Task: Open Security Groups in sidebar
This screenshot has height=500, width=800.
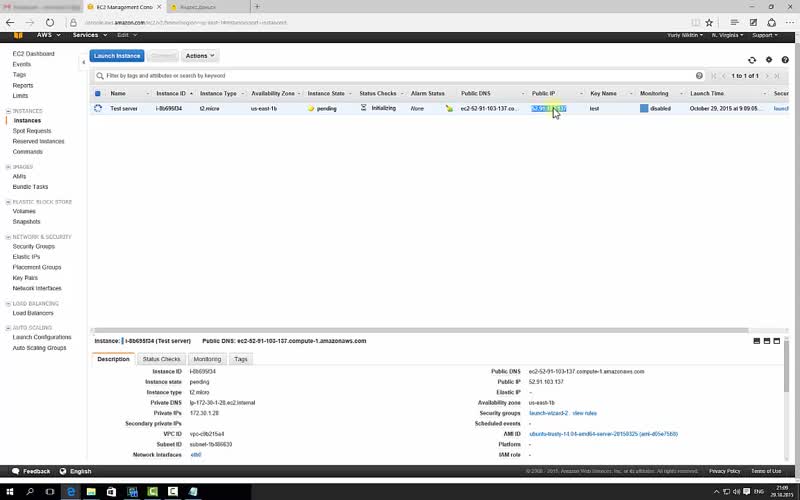Action: coord(34,246)
